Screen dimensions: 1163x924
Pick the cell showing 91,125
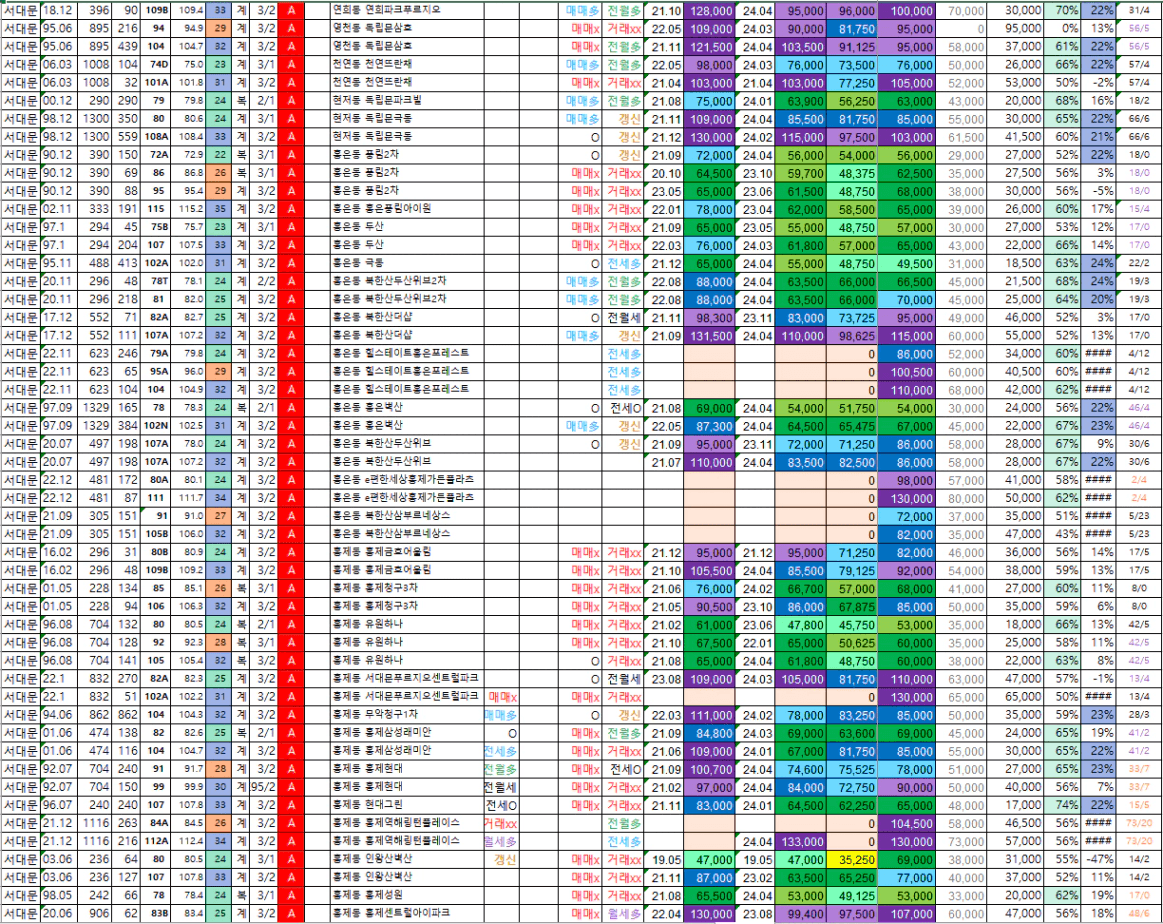point(851,47)
